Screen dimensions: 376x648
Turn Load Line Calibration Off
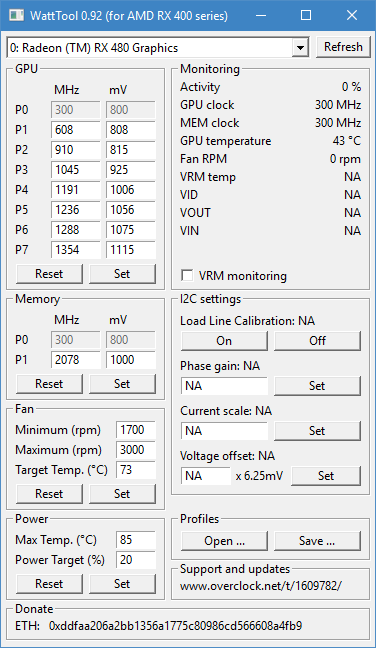click(x=317, y=341)
